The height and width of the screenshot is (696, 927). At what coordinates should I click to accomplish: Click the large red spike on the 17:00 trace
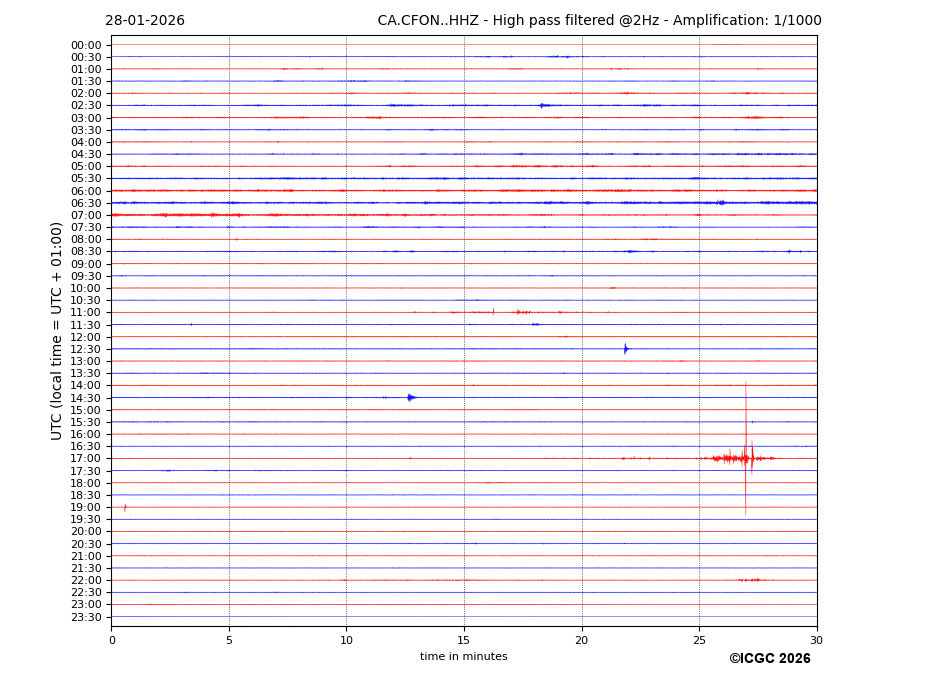(745, 458)
